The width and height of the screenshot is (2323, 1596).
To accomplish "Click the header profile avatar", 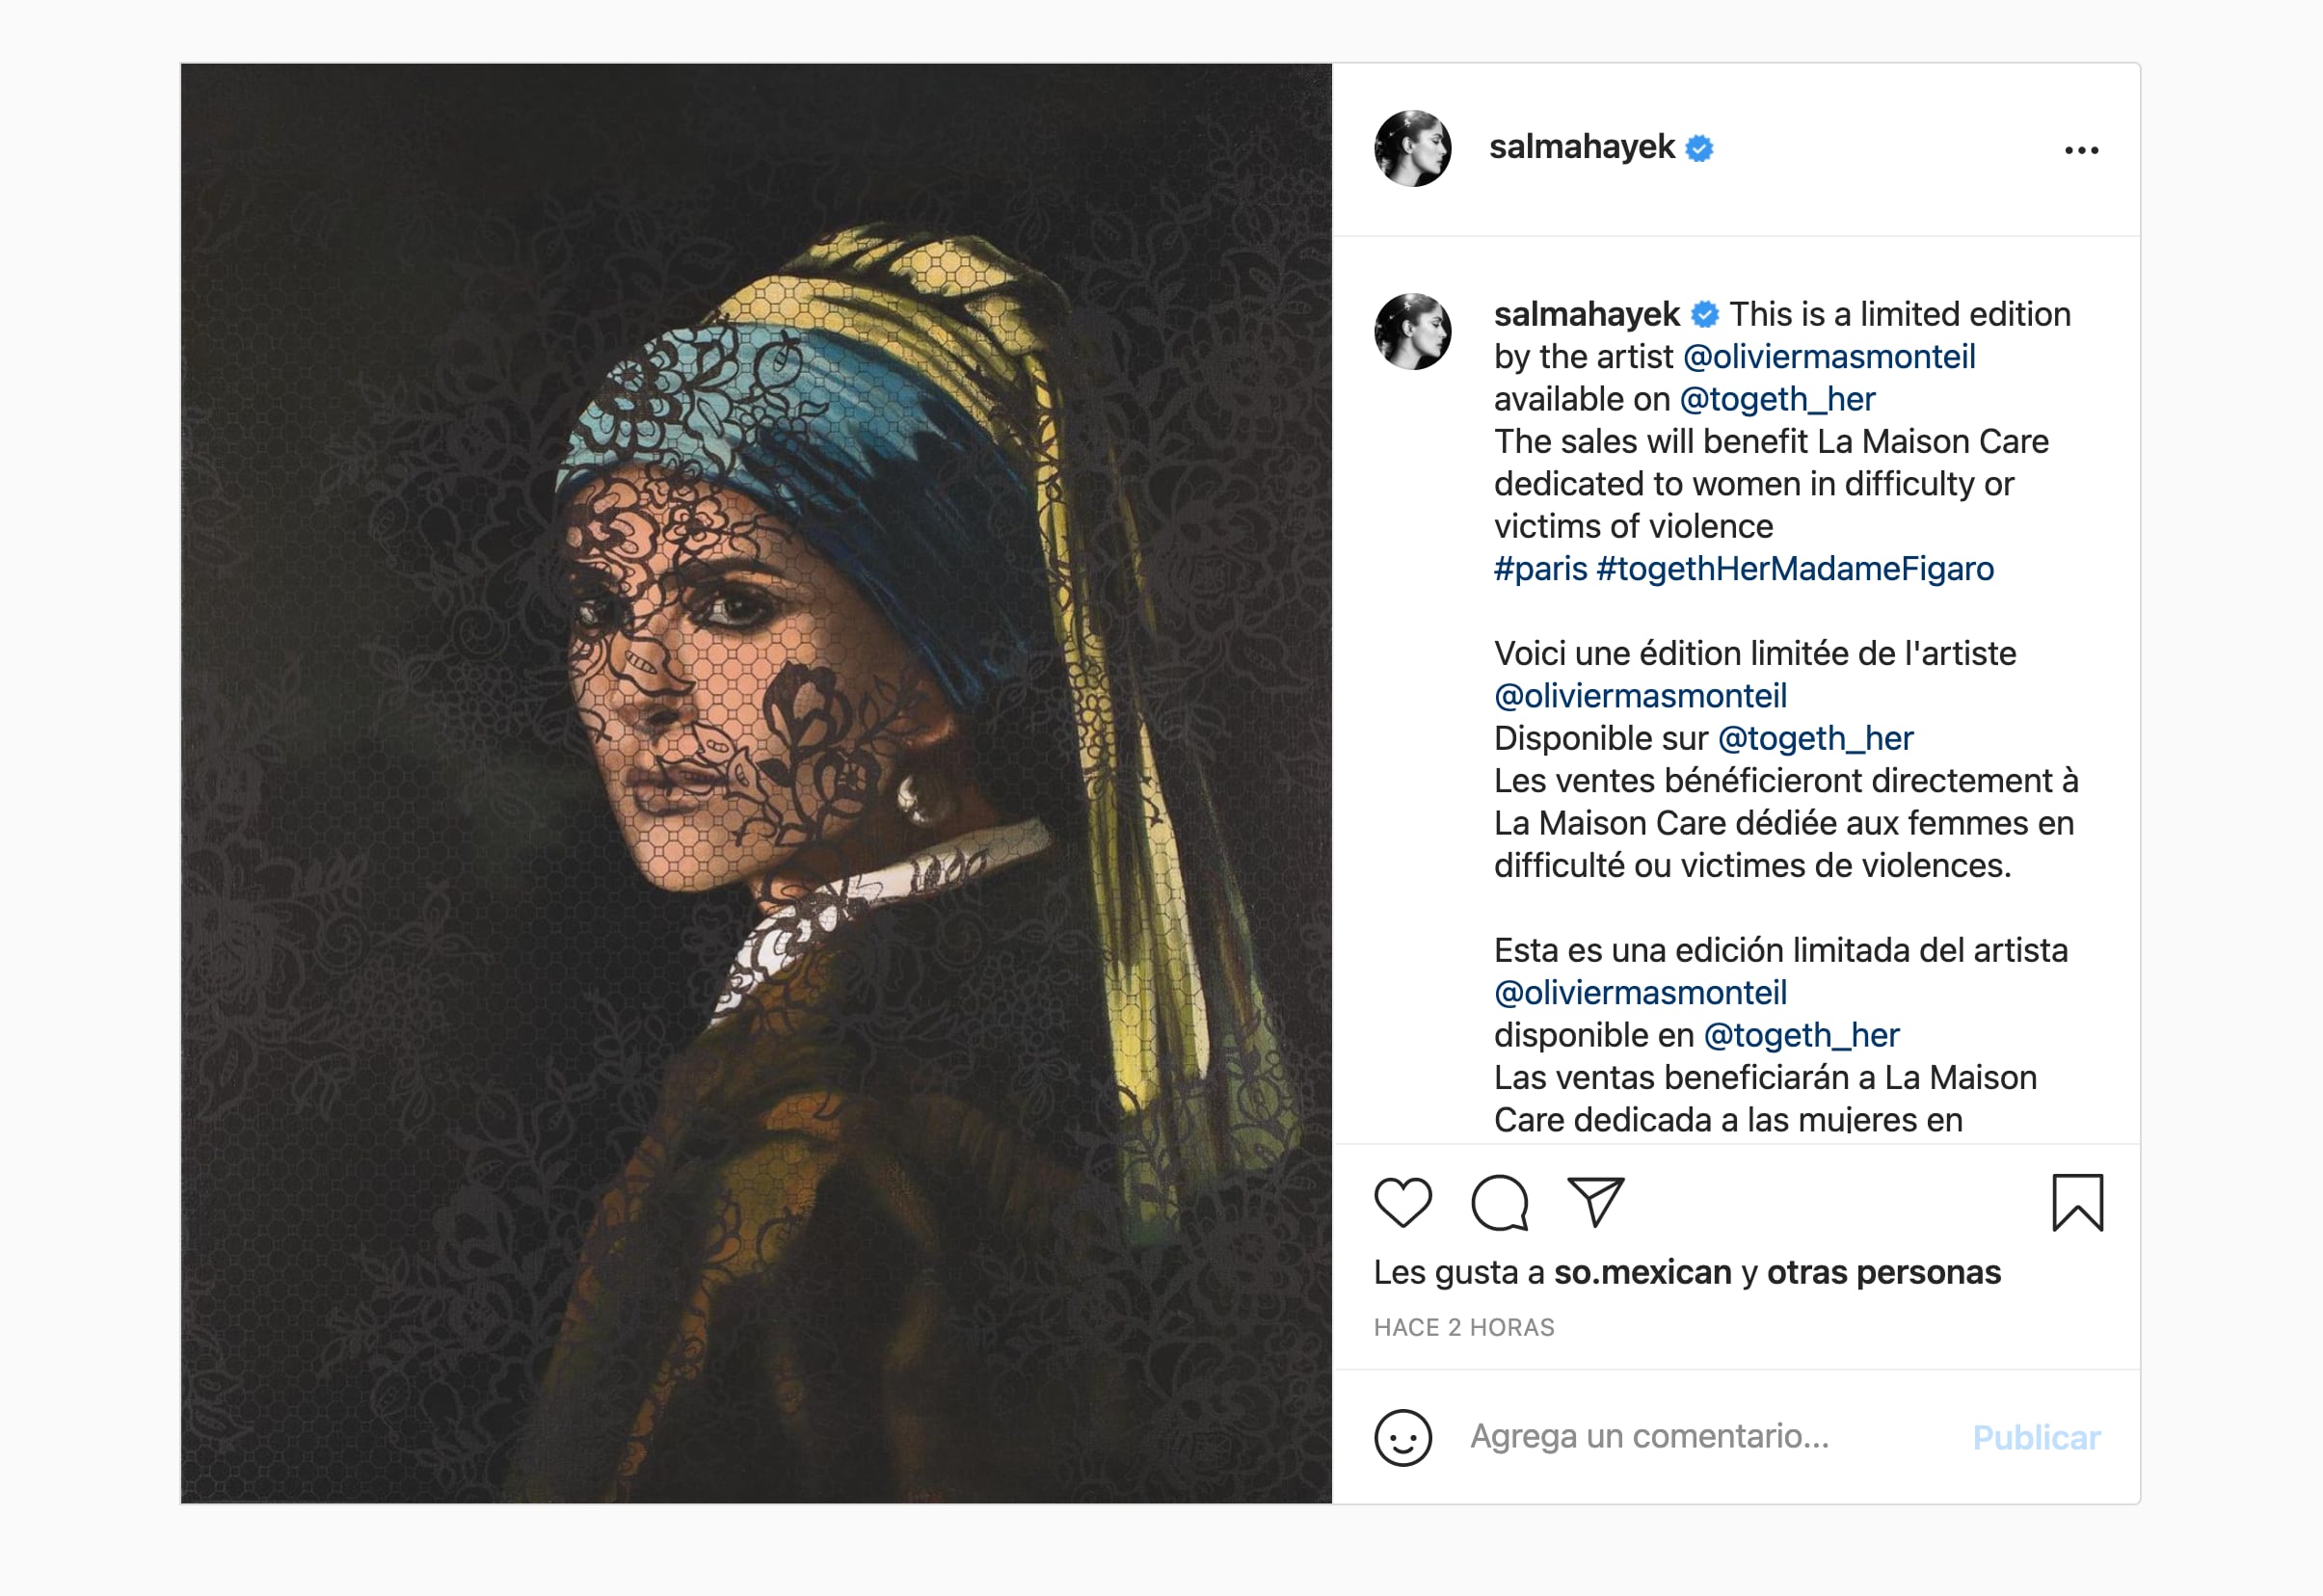I will (x=1412, y=149).
